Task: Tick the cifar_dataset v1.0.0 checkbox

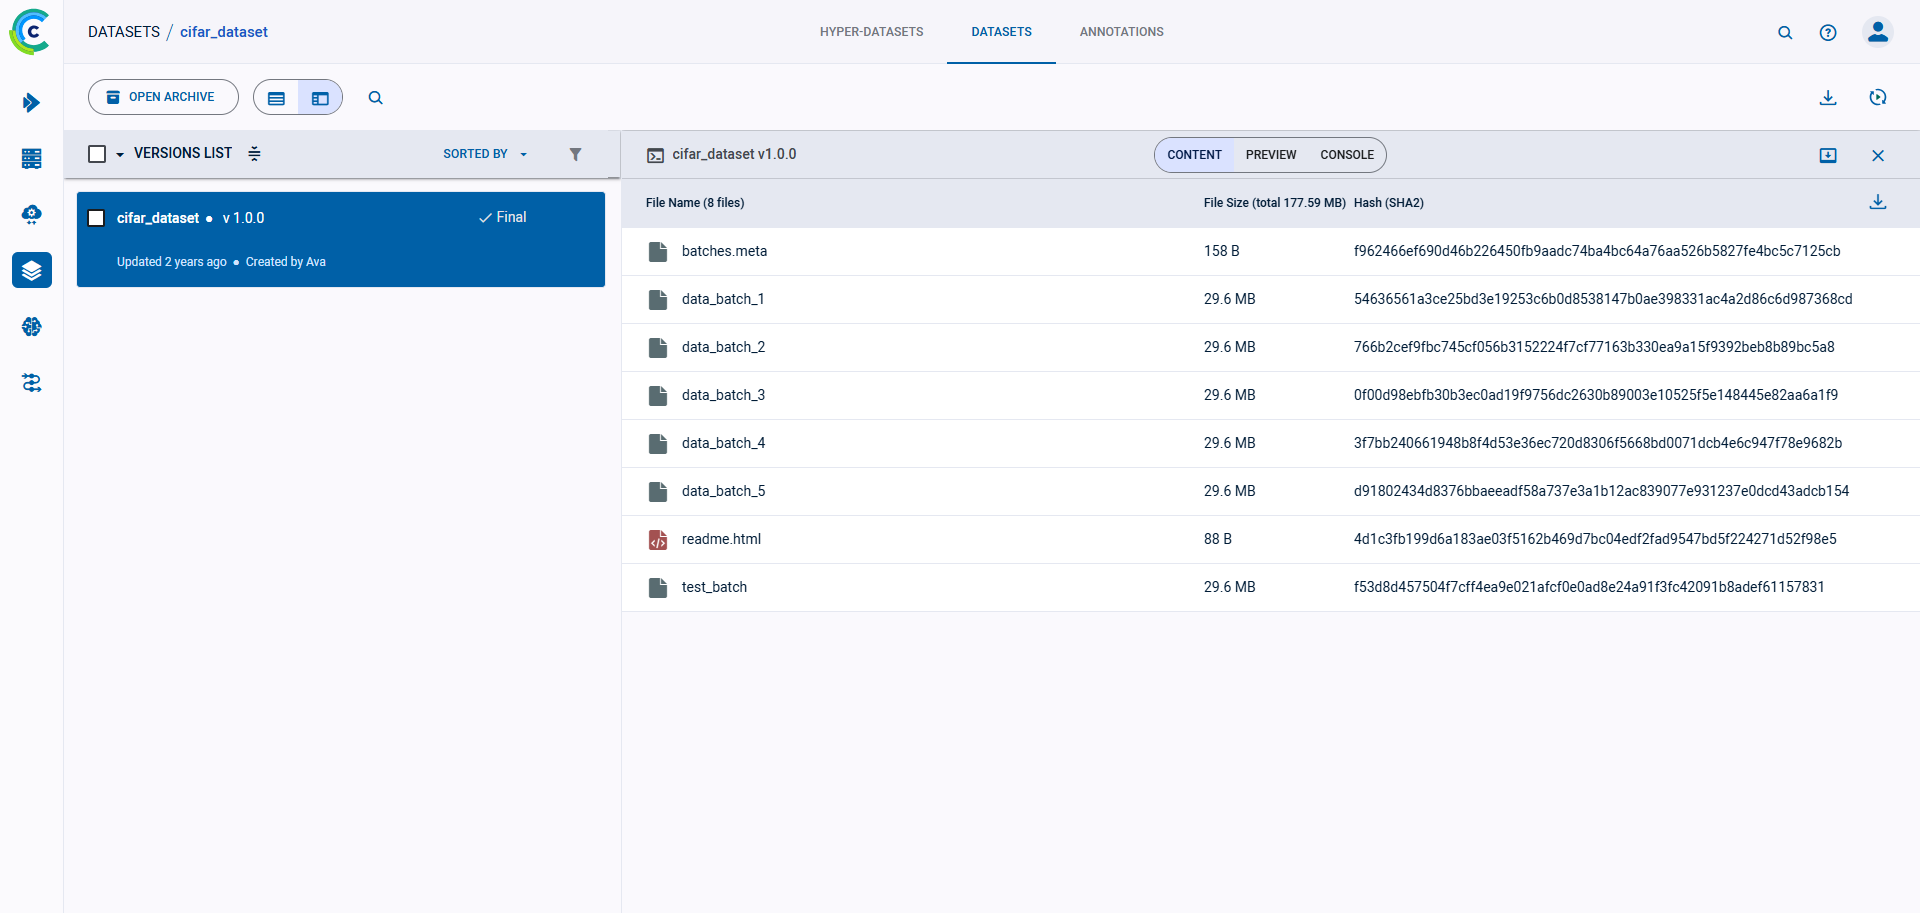Action: [97, 218]
